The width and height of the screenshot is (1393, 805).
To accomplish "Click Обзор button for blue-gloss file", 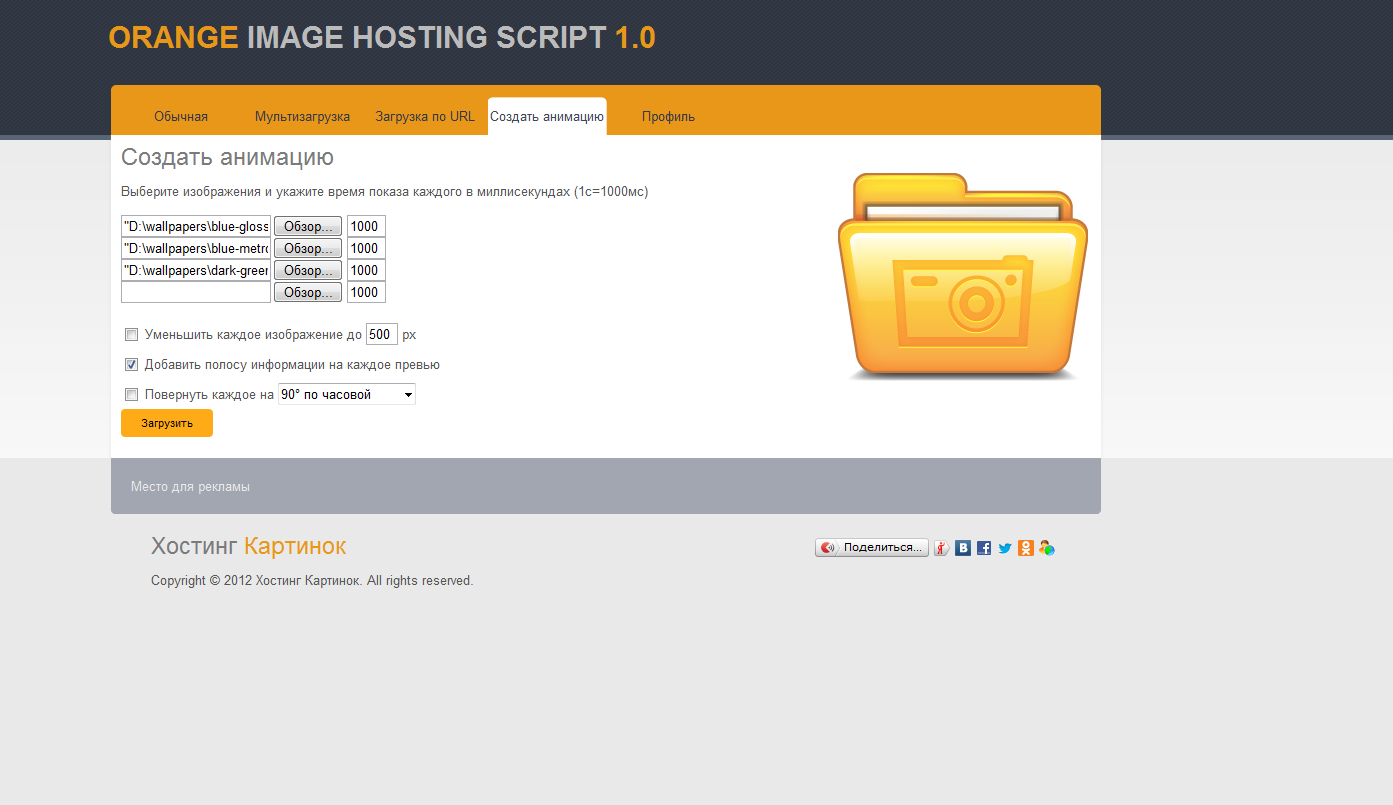I will (x=308, y=226).
